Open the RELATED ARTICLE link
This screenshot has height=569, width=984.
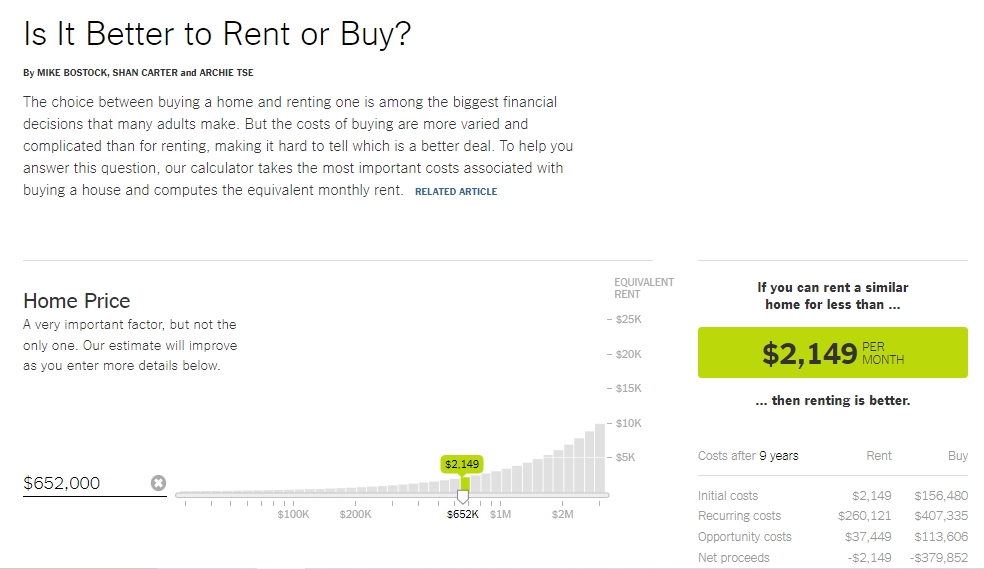point(456,191)
